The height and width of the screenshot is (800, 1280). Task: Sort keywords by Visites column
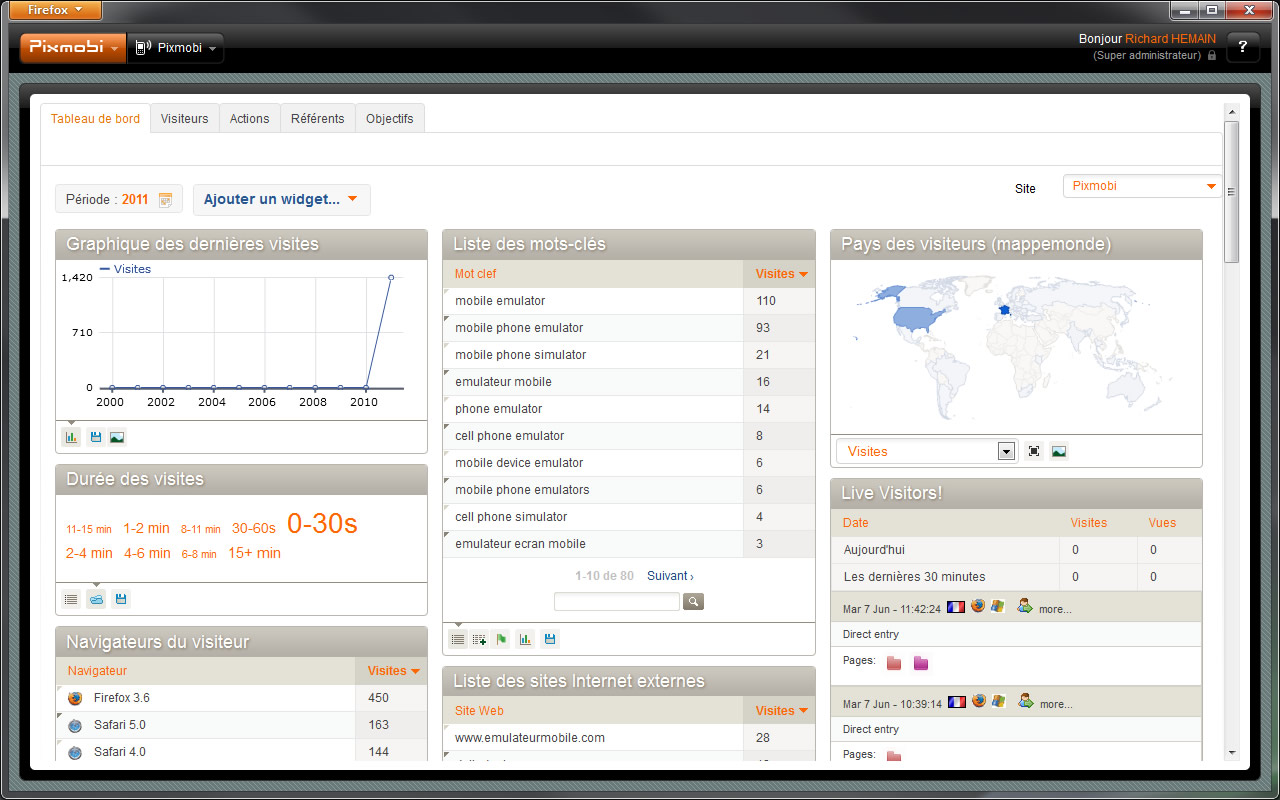781,274
